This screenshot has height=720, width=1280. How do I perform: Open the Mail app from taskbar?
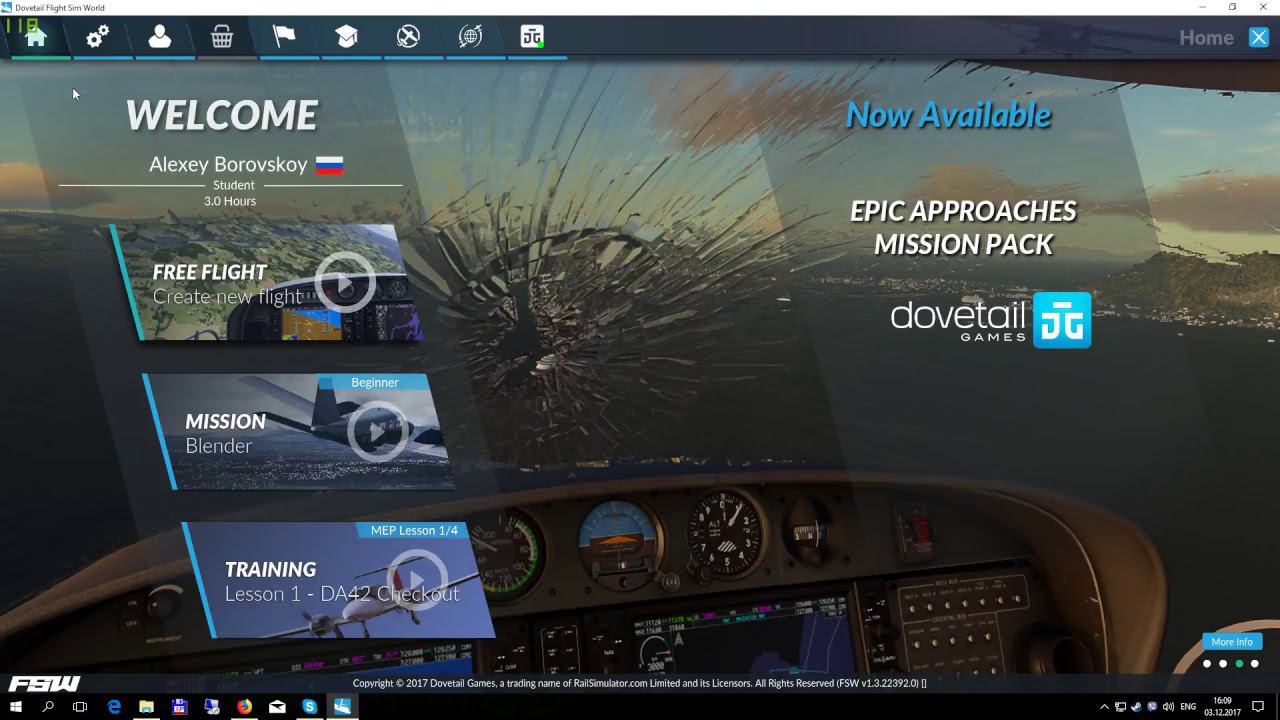(x=277, y=707)
